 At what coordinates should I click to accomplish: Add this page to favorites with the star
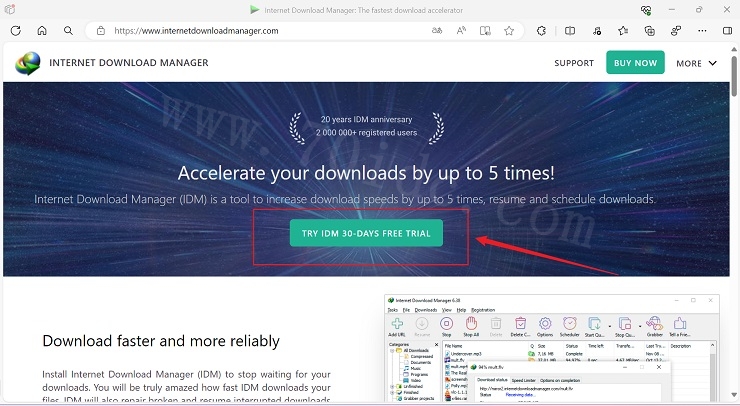(x=509, y=31)
